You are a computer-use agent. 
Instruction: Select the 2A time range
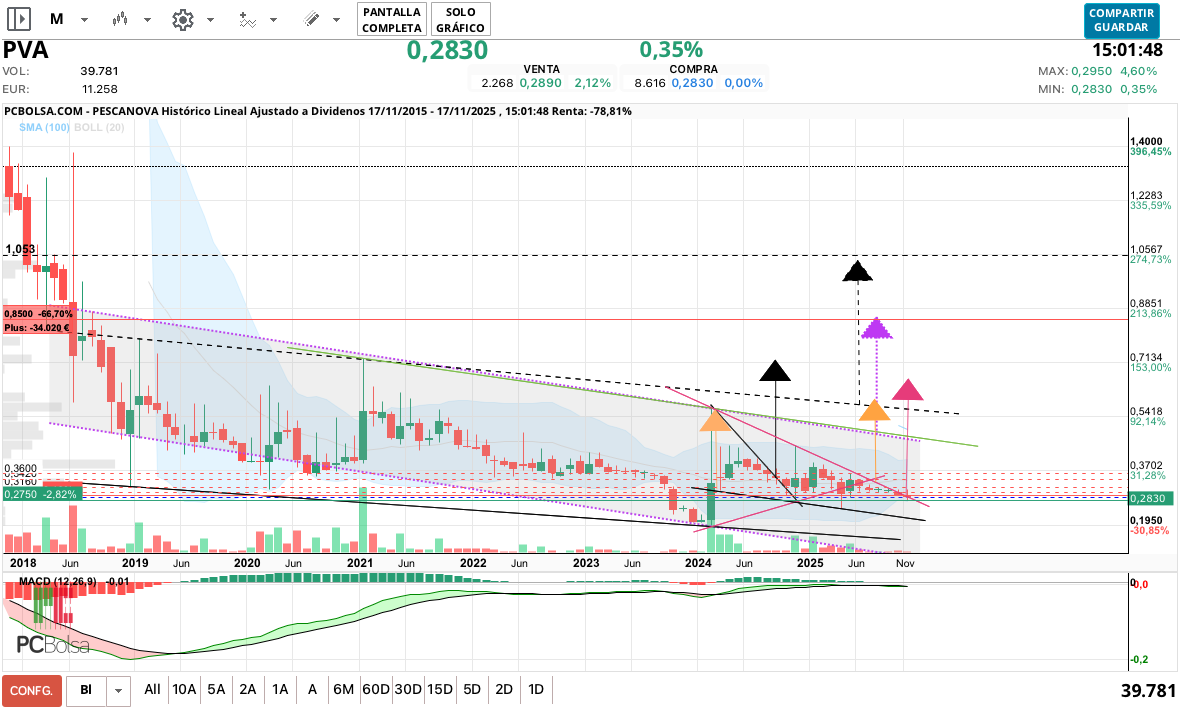pos(248,690)
